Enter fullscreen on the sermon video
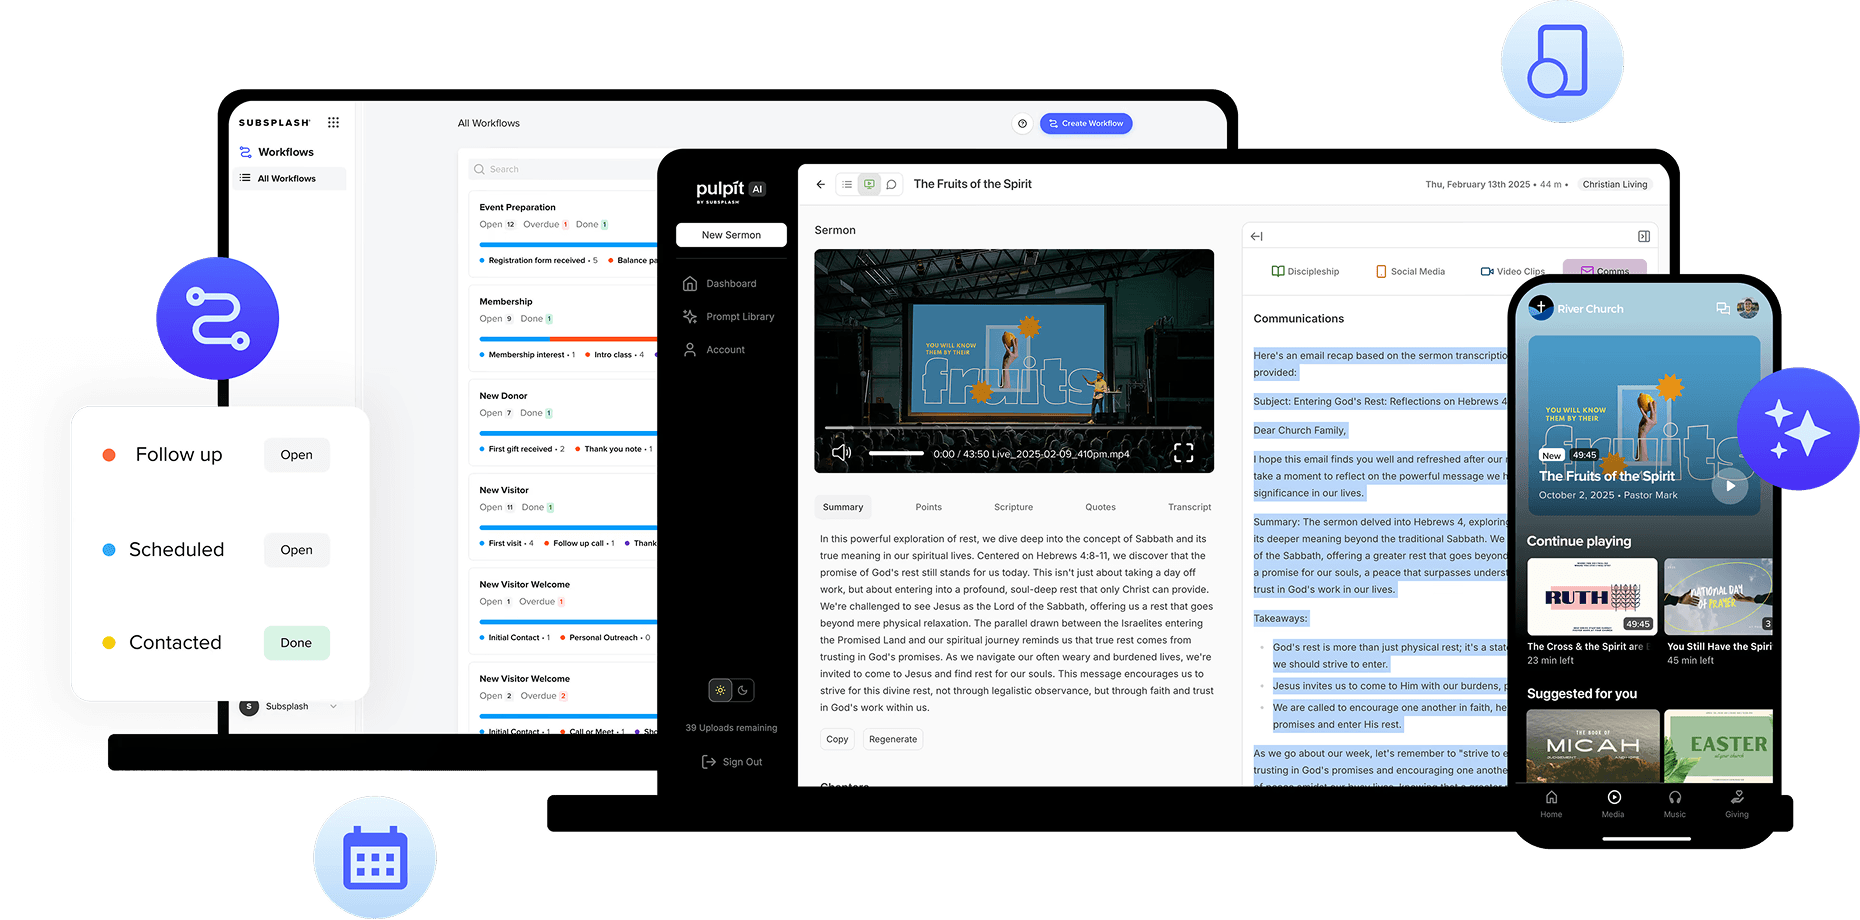Image resolution: width=1860 pixels, height=920 pixels. (x=1184, y=453)
